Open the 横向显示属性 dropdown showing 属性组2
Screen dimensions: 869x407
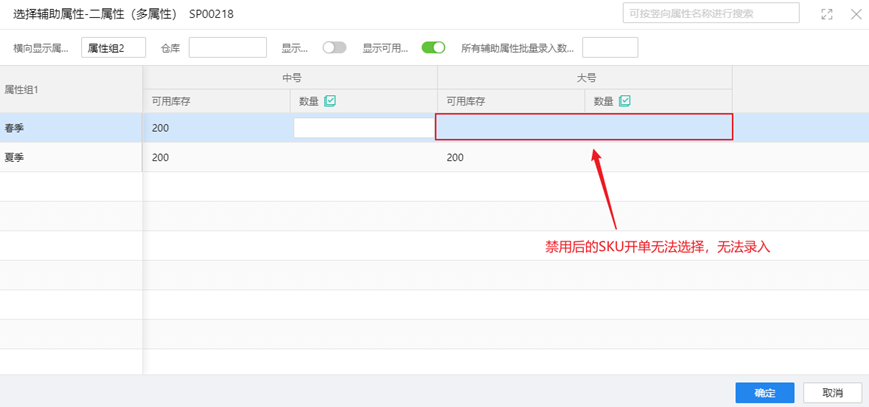click(113, 48)
